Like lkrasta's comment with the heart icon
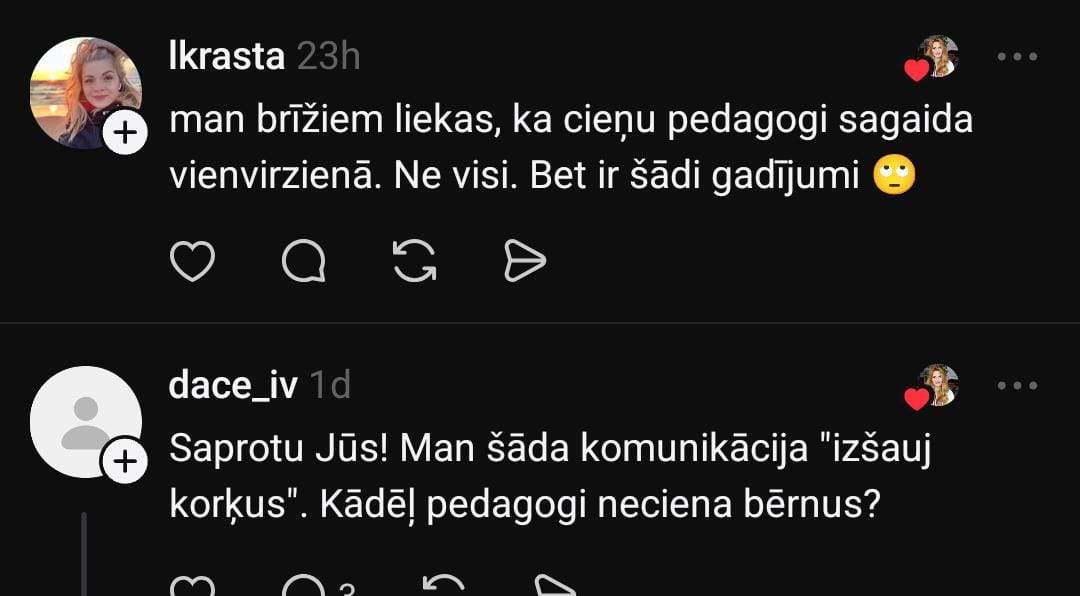1080x596 pixels. point(193,261)
